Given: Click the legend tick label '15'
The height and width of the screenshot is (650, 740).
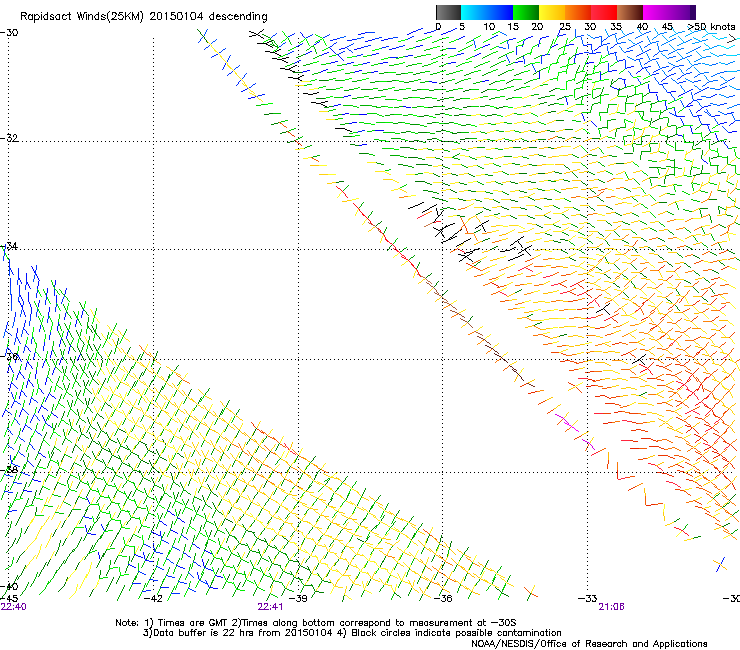Looking at the screenshot, I should pos(513,27).
